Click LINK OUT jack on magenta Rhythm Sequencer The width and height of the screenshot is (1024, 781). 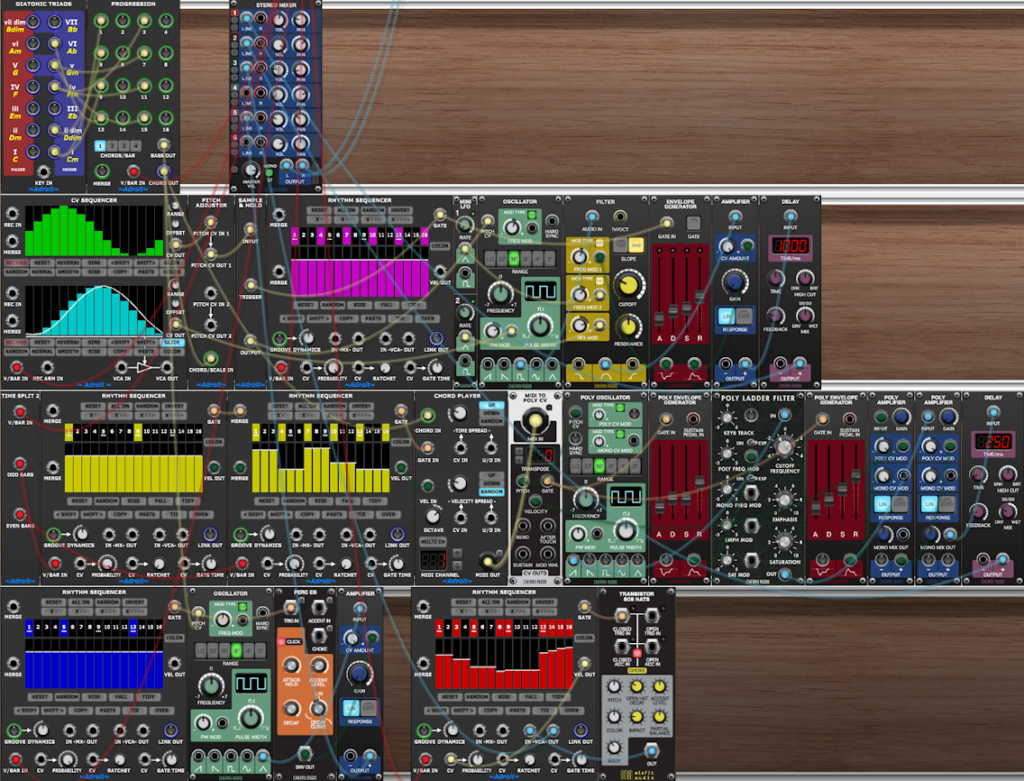click(436, 338)
